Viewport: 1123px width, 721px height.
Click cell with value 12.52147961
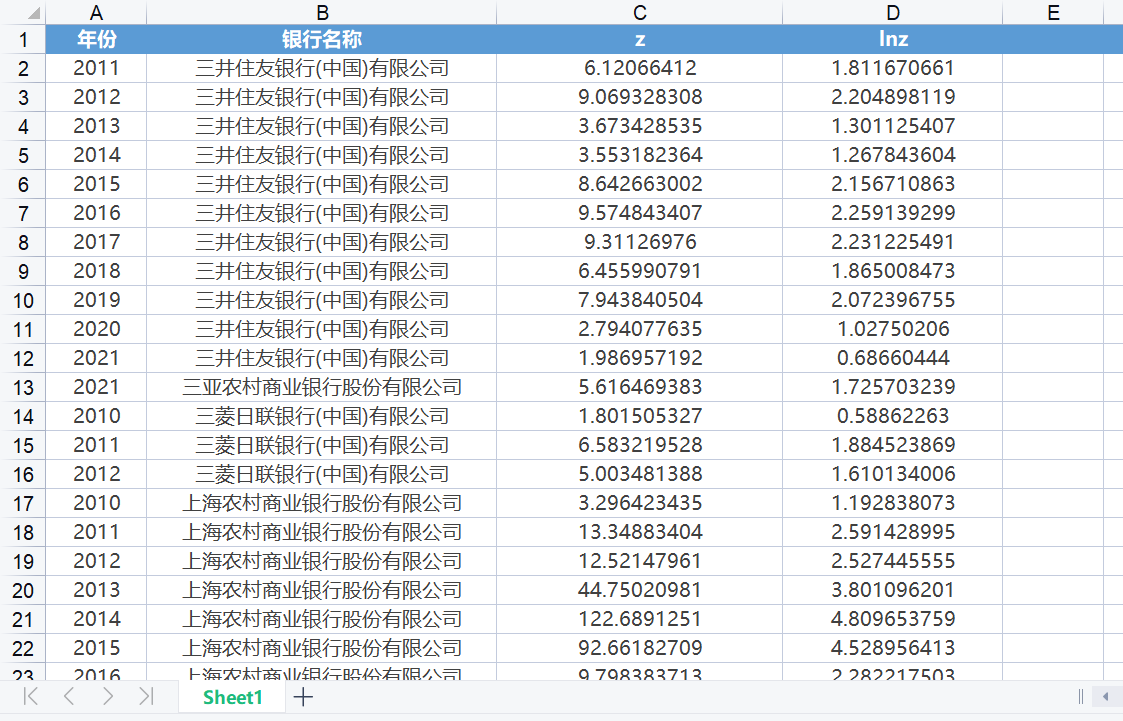(x=640, y=561)
